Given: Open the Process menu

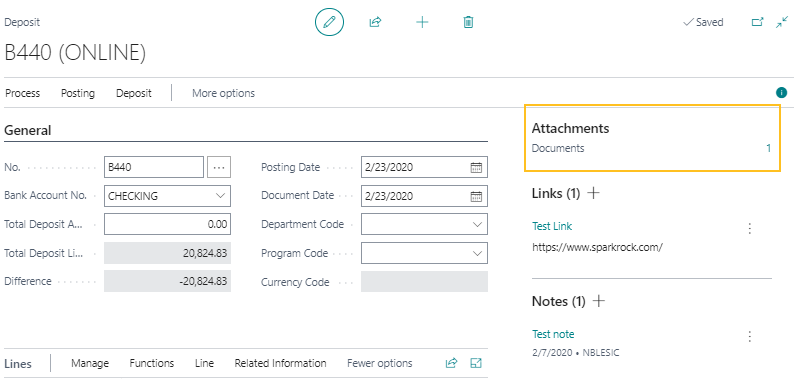Looking at the screenshot, I should [x=22, y=93].
